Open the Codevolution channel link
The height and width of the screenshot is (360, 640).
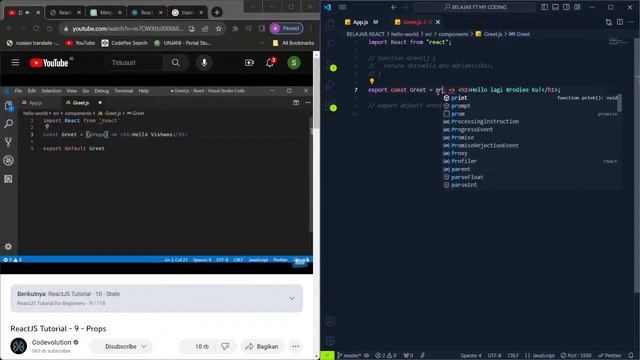pos(51,342)
